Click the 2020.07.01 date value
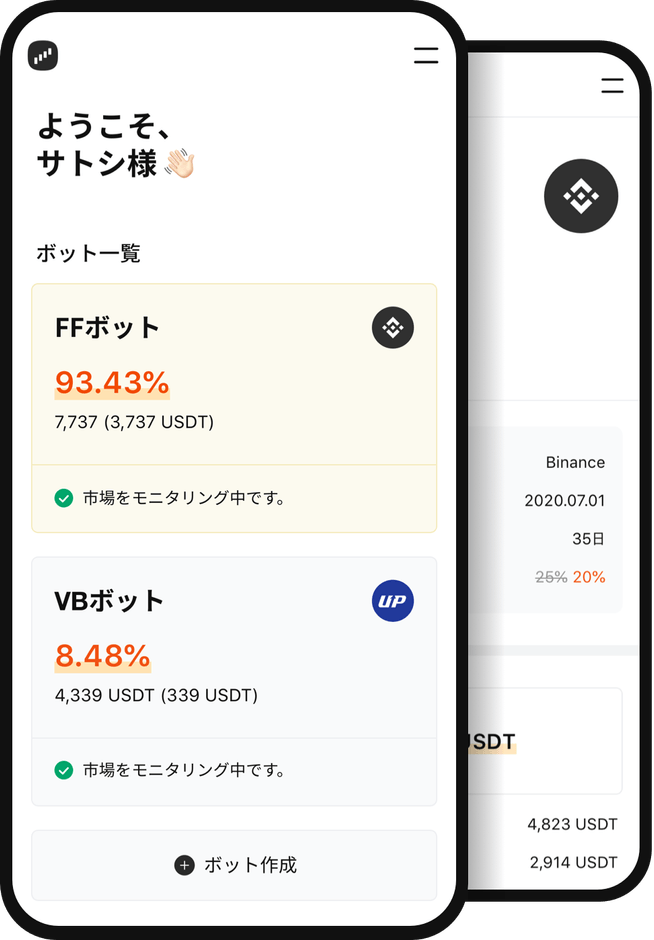The image size is (654, 940). click(x=564, y=500)
